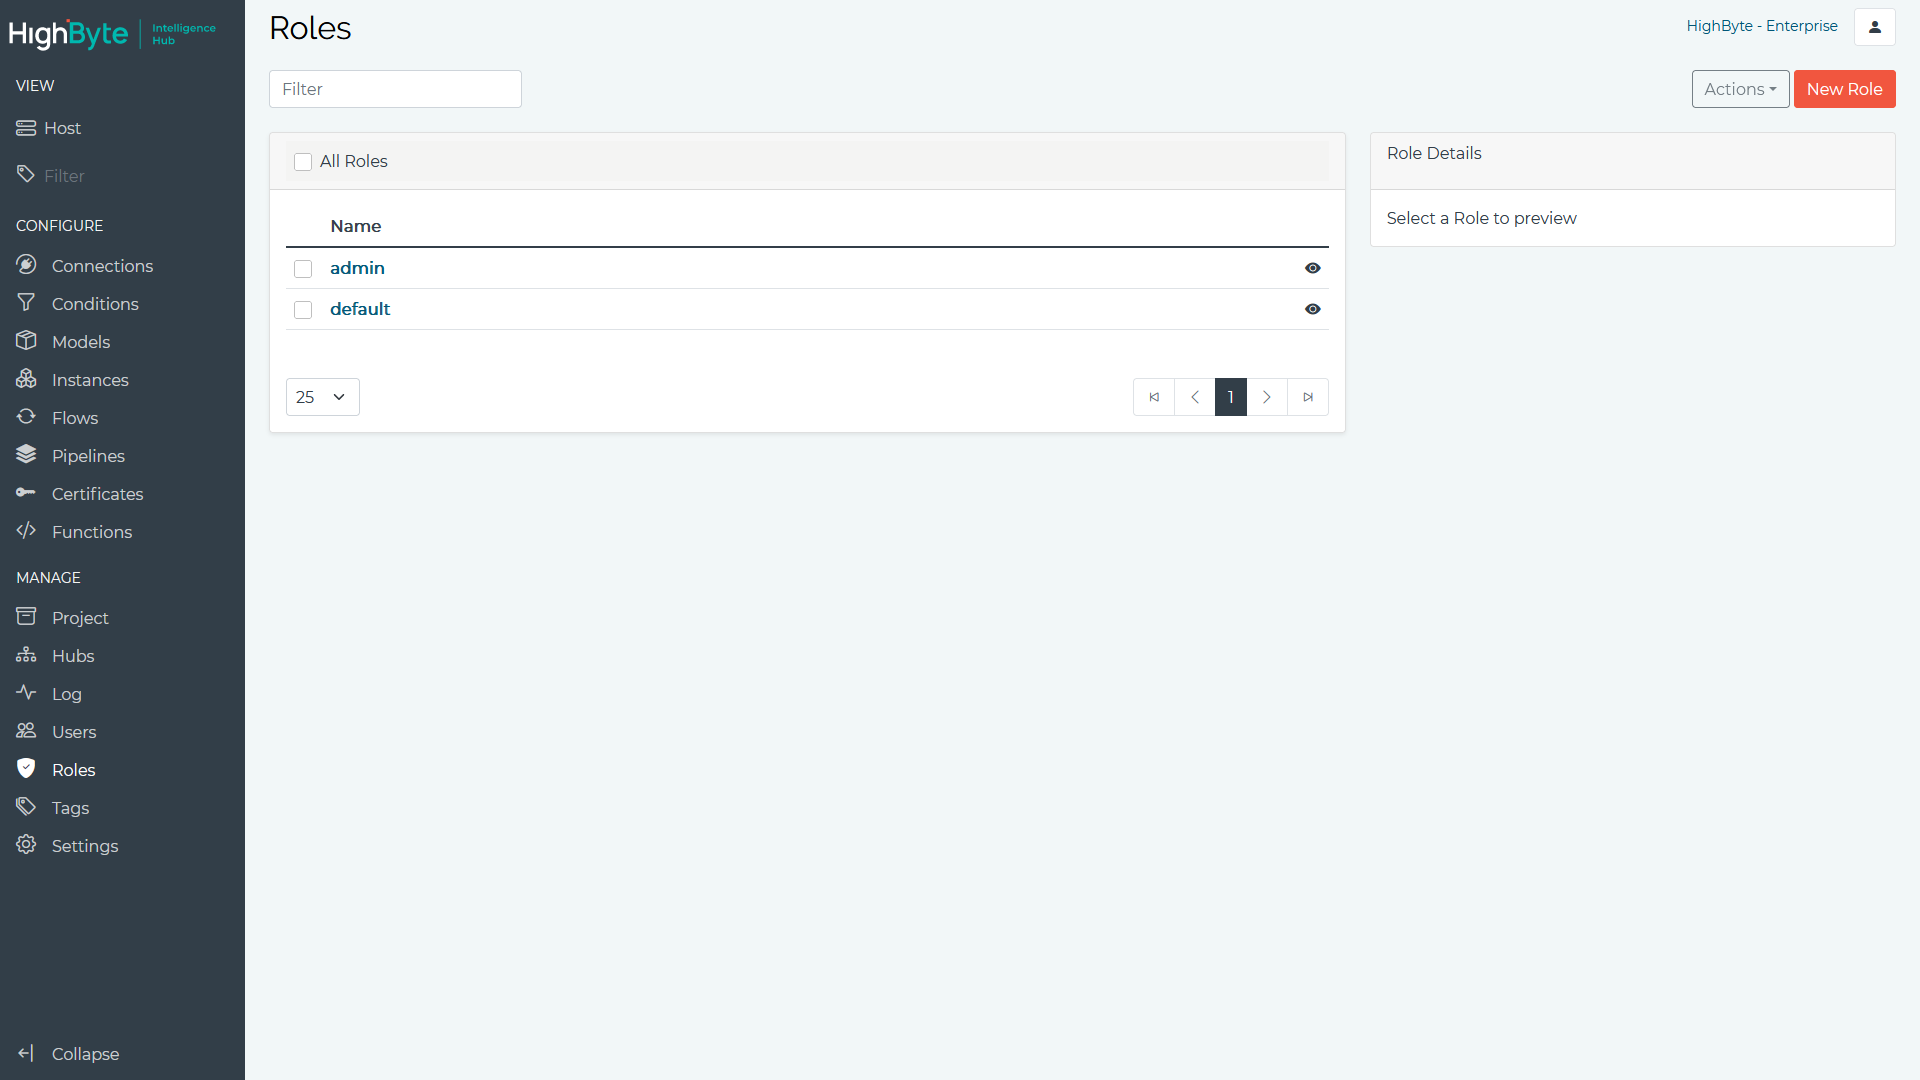
Task: Open Roles management from sidebar
Action: tap(73, 769)
